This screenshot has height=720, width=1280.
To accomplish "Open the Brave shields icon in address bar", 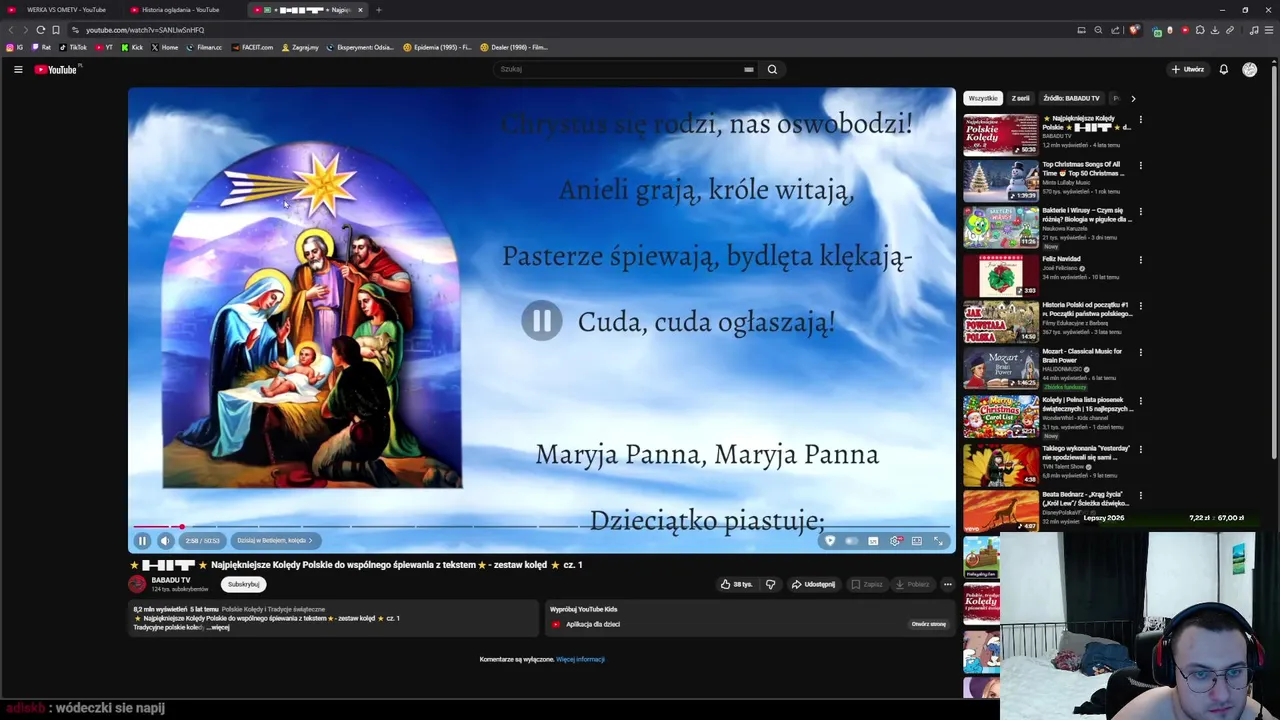I will click(x=1134, y=30).
